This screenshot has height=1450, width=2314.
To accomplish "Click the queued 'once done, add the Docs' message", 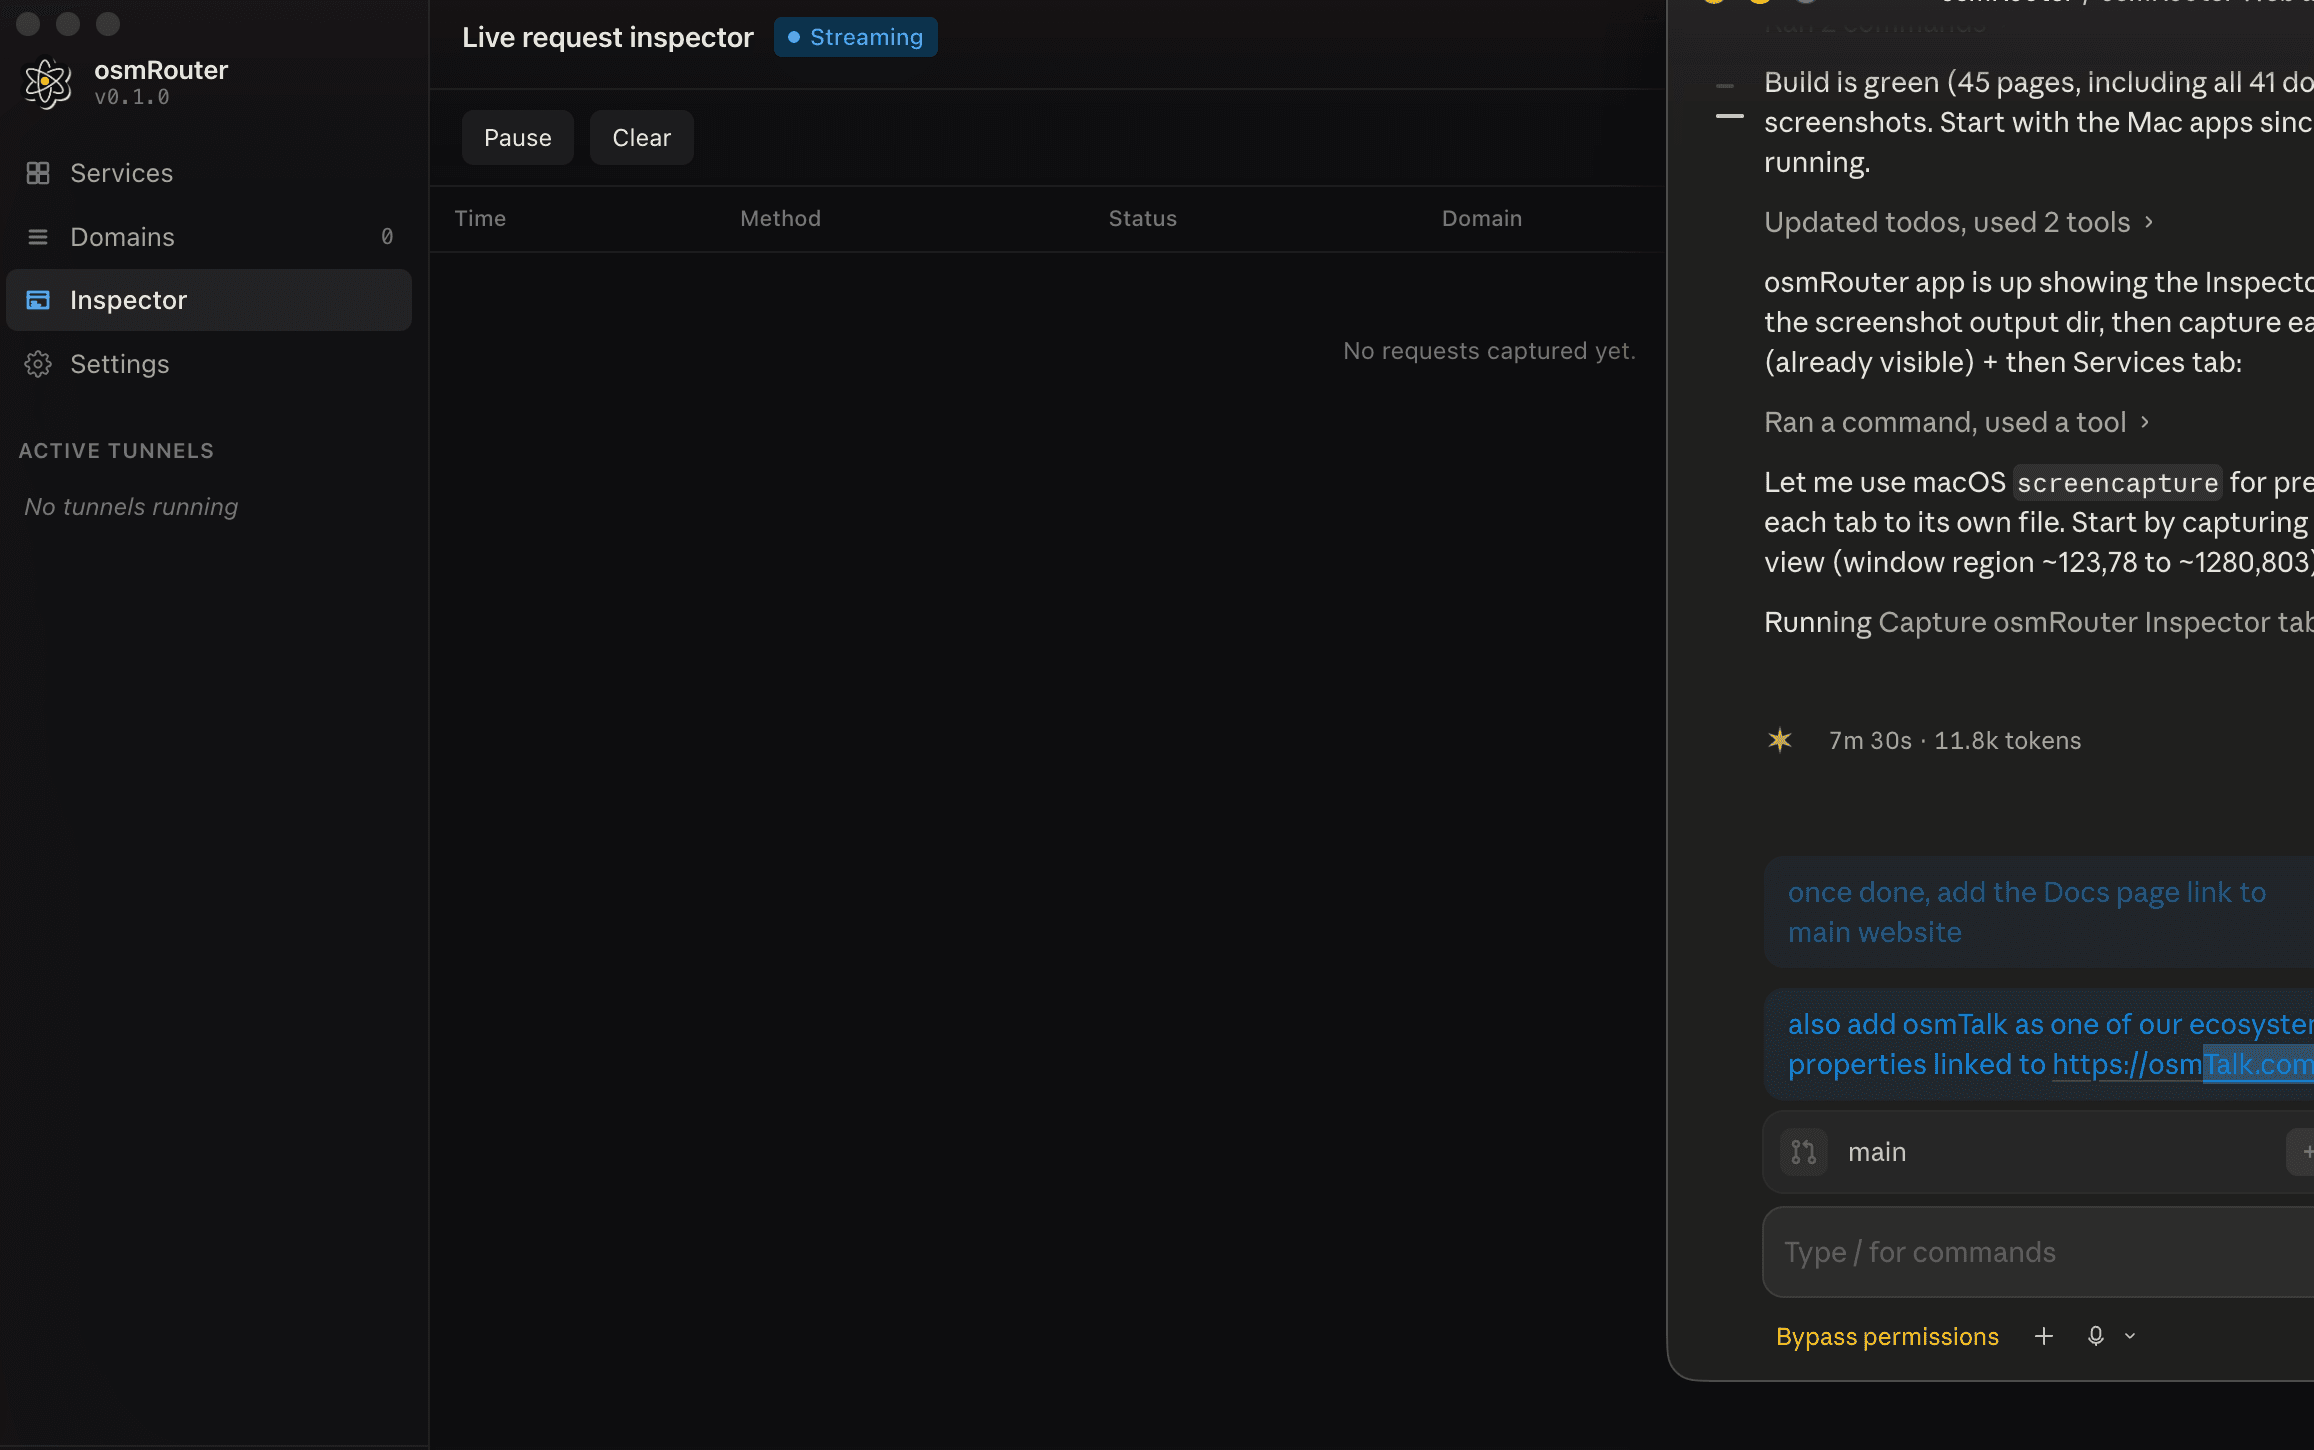I will pos(2039,912).
